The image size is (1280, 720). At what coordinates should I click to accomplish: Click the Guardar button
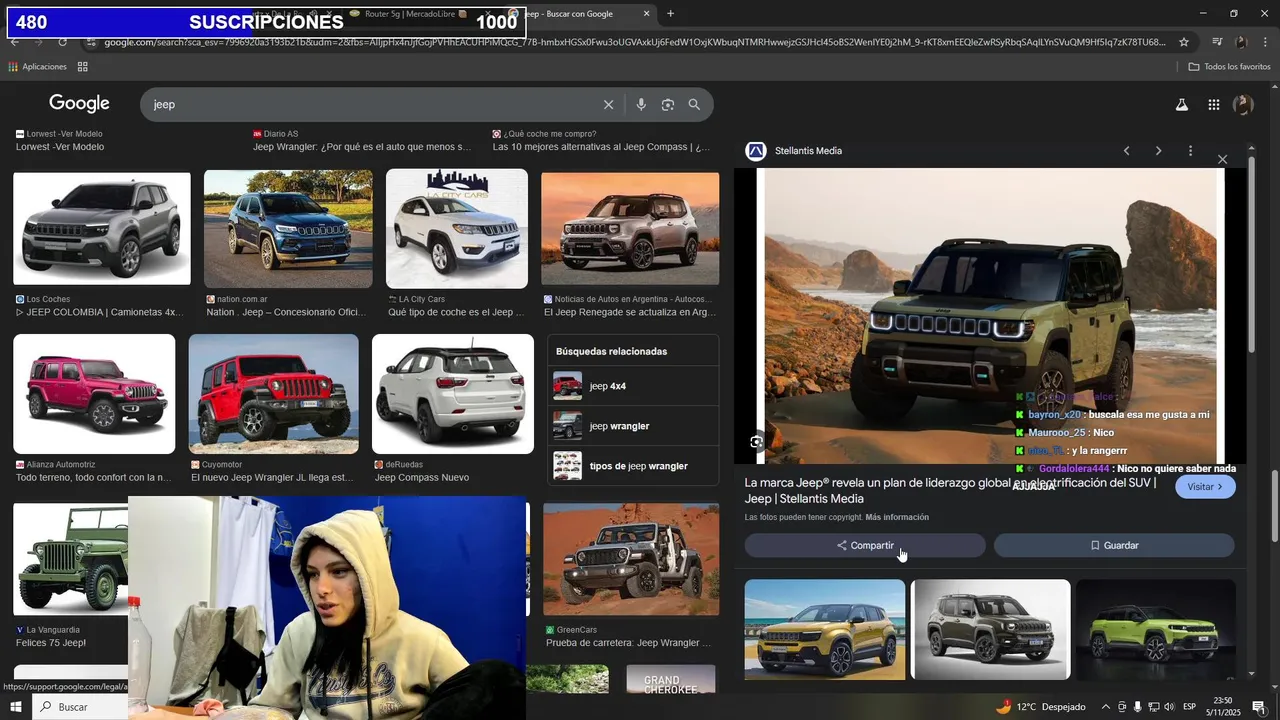click(x=1114, y=546)
